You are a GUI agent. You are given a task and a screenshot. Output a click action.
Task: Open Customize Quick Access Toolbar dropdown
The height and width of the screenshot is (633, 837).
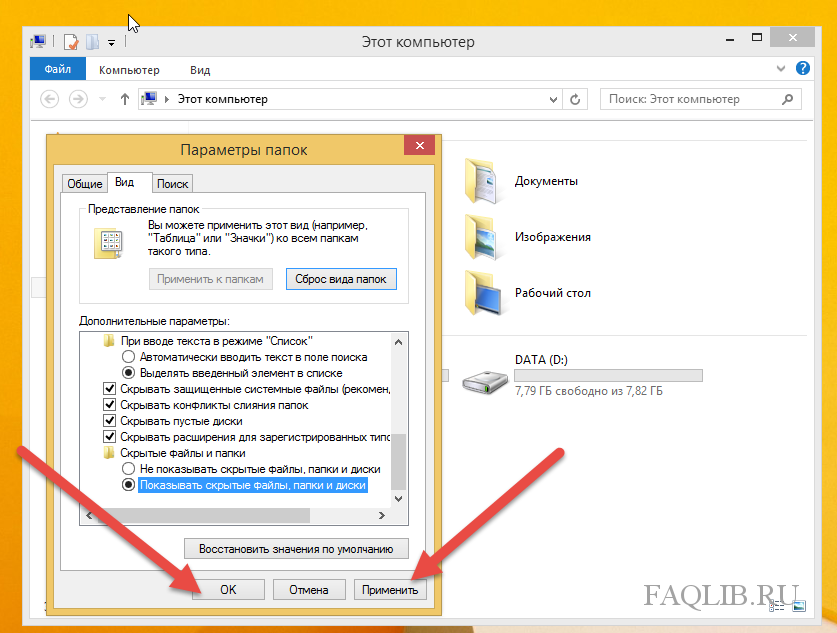tap(112, 42)
